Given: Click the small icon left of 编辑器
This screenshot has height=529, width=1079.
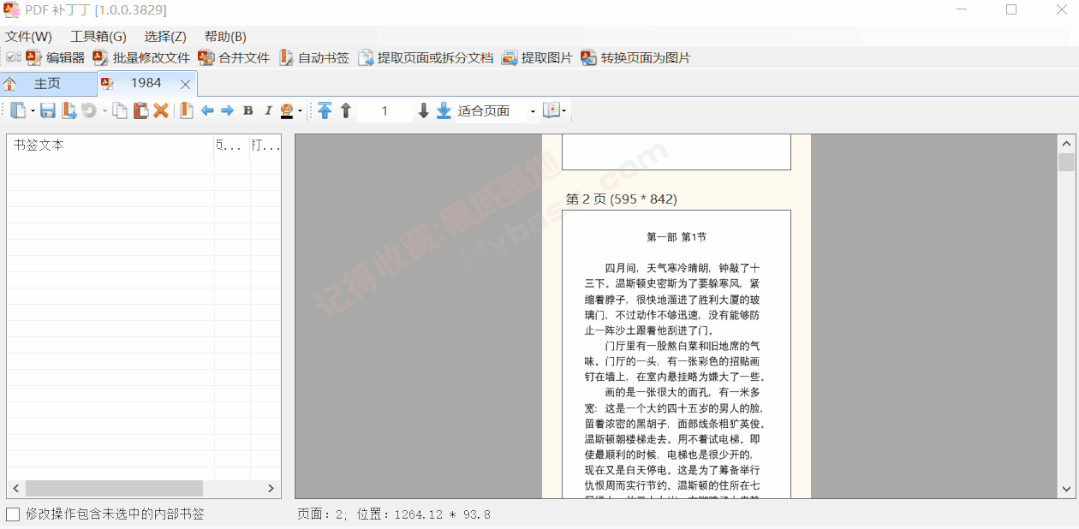Looking at the screenshot, I should pyautogui.click(x=14, y=58).
